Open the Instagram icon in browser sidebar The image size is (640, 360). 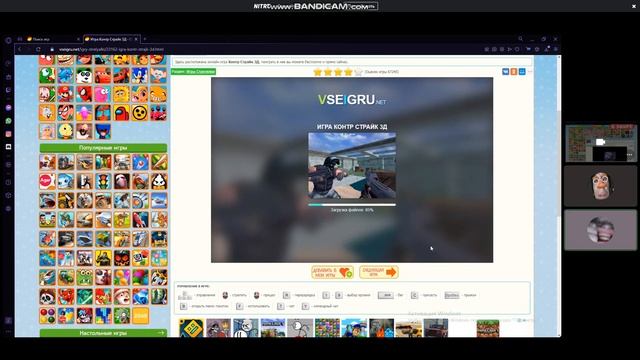pos(9,134)
